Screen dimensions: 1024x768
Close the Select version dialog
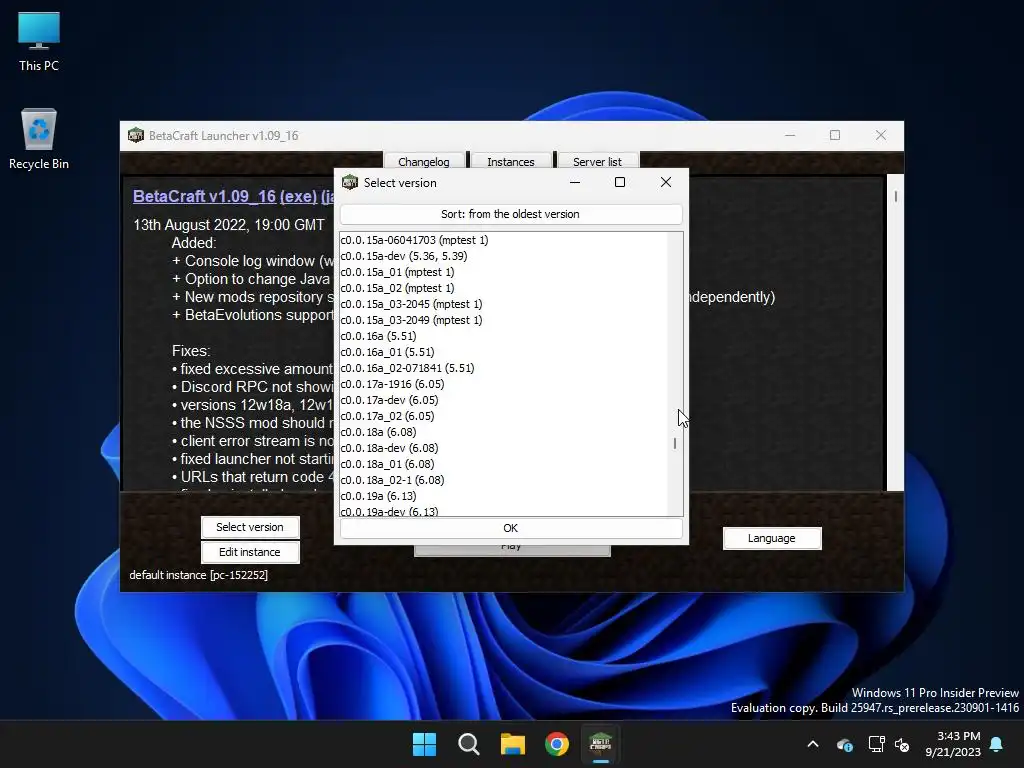(x=665, y=182)
